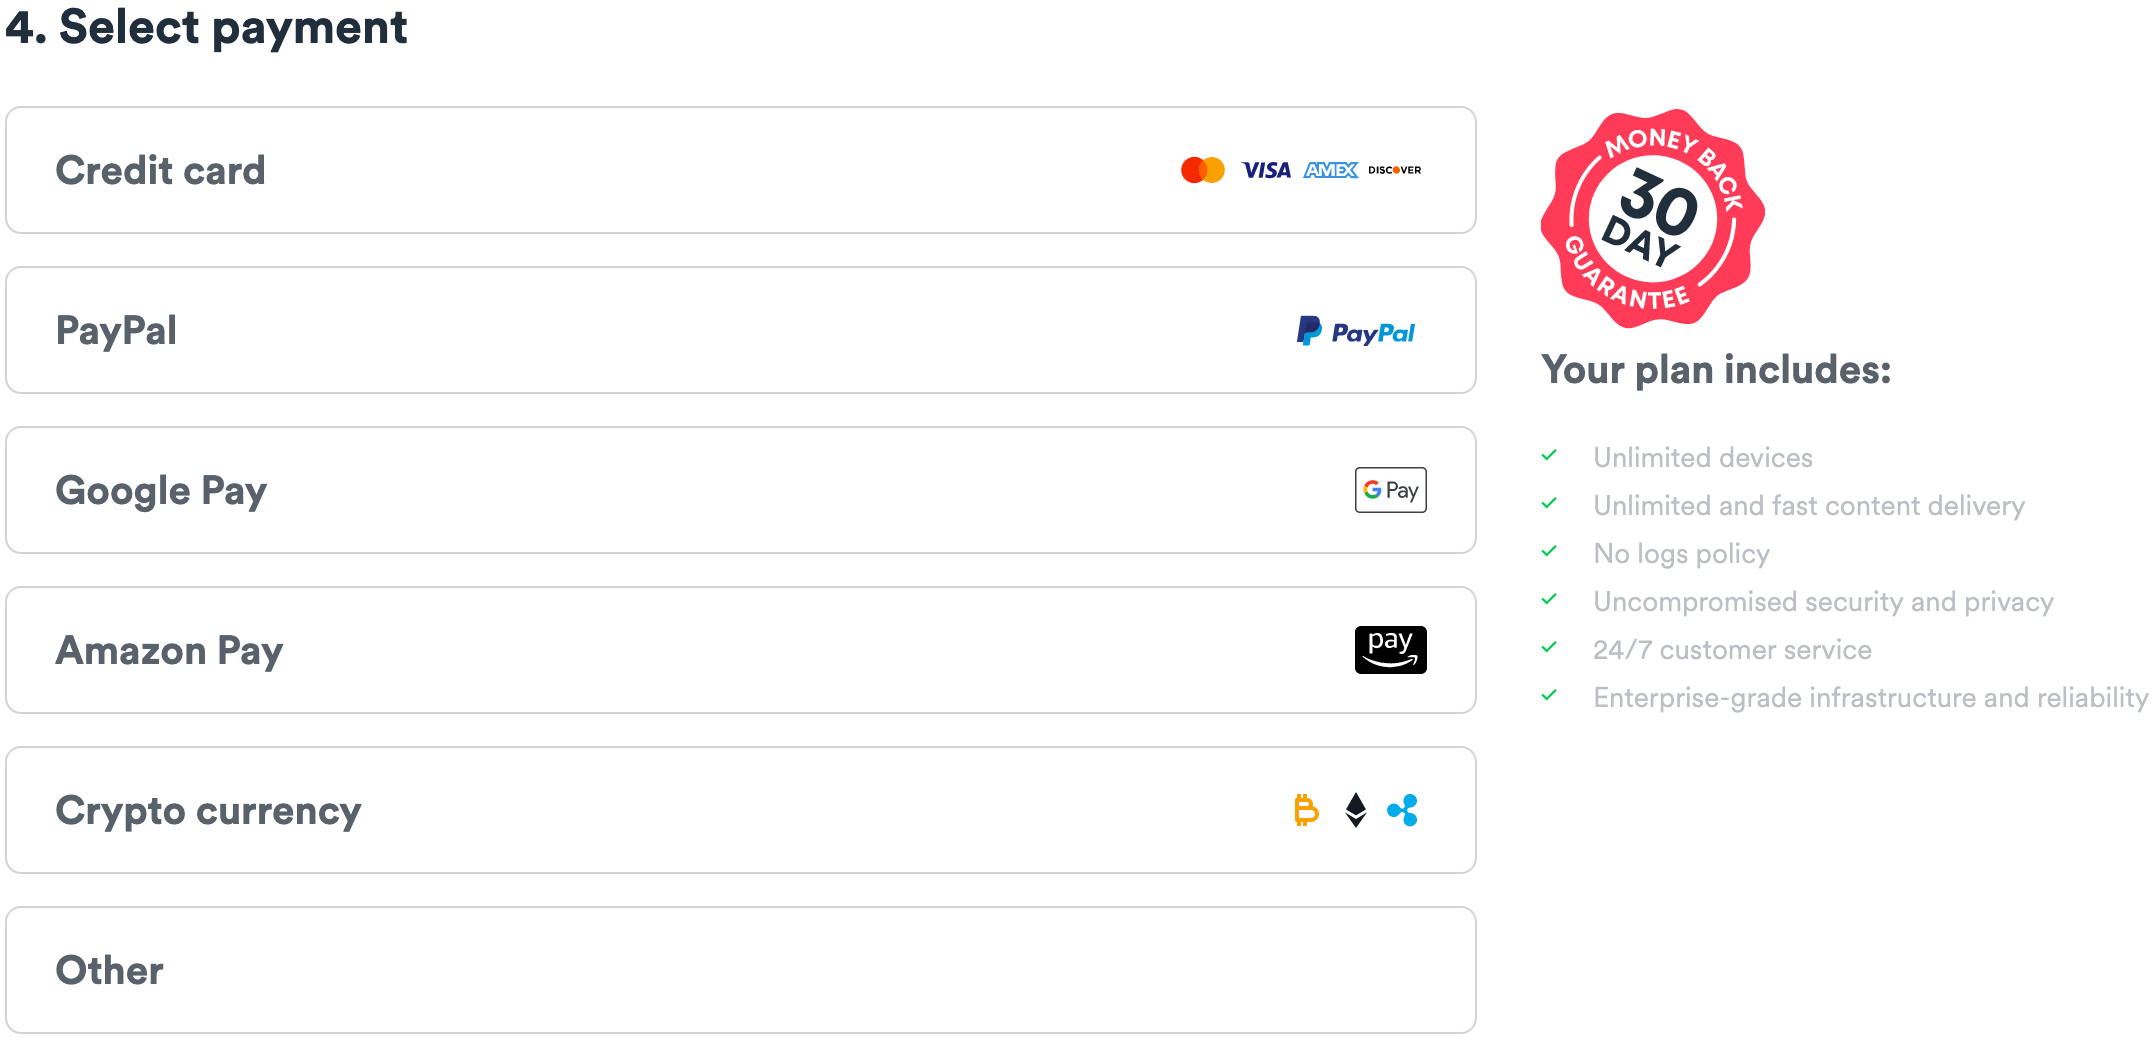Click the 24/7 customer service item

(1732, 650)
